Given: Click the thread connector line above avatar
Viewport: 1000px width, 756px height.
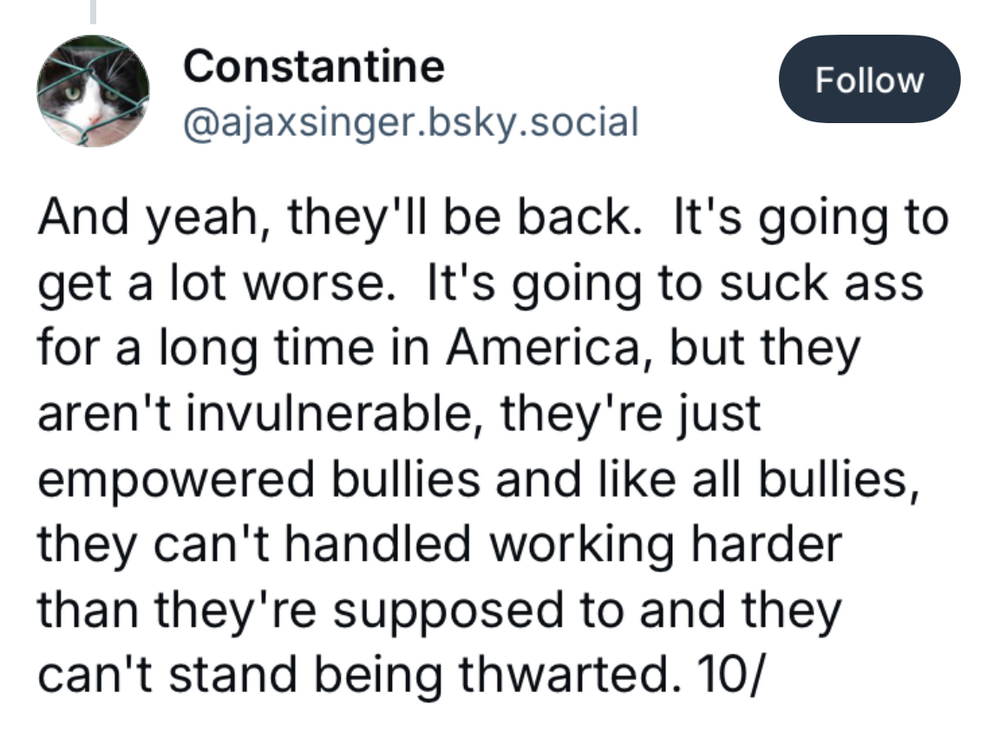Looking at the screenshot, I should 93,12.
